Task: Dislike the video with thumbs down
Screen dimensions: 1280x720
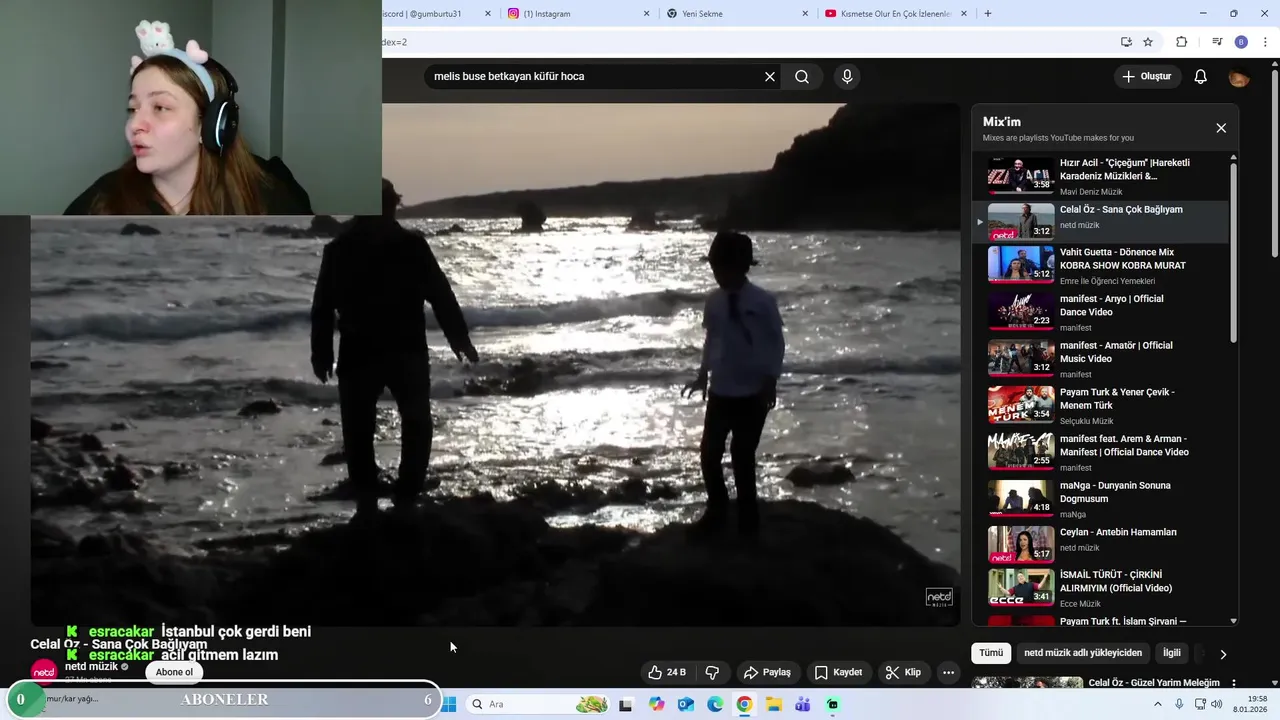Action: tap(713, 672)
